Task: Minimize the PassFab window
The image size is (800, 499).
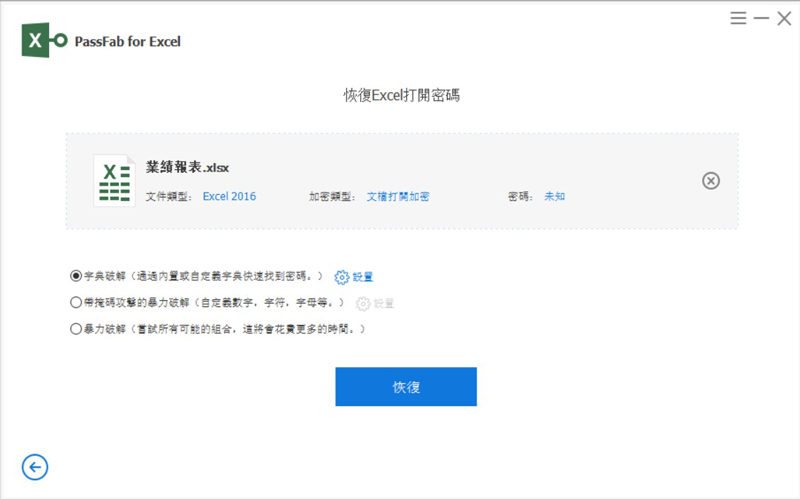Action: pos(761,18)
